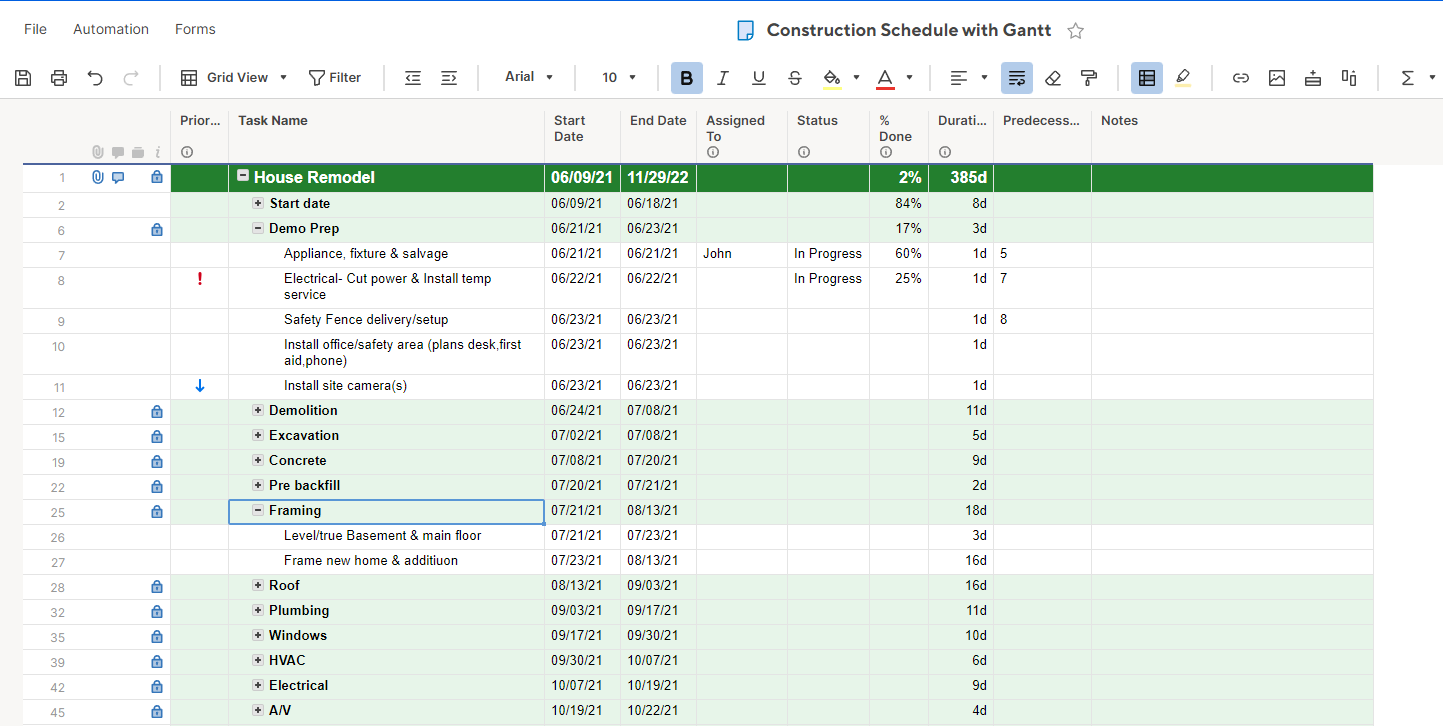Image resolution: width=1443 pixels, height=726 pixels.
Task: Toggle Bold formatting
Action: [687, 78]
